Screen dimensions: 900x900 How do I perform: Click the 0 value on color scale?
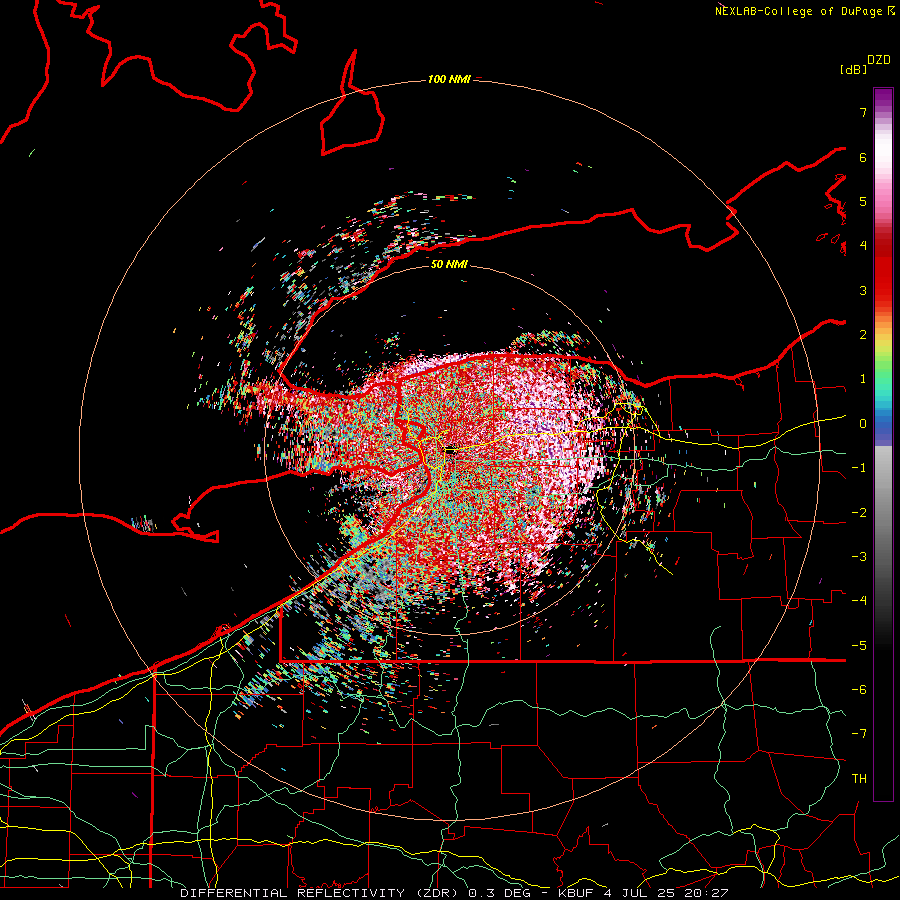click(863, 424)
